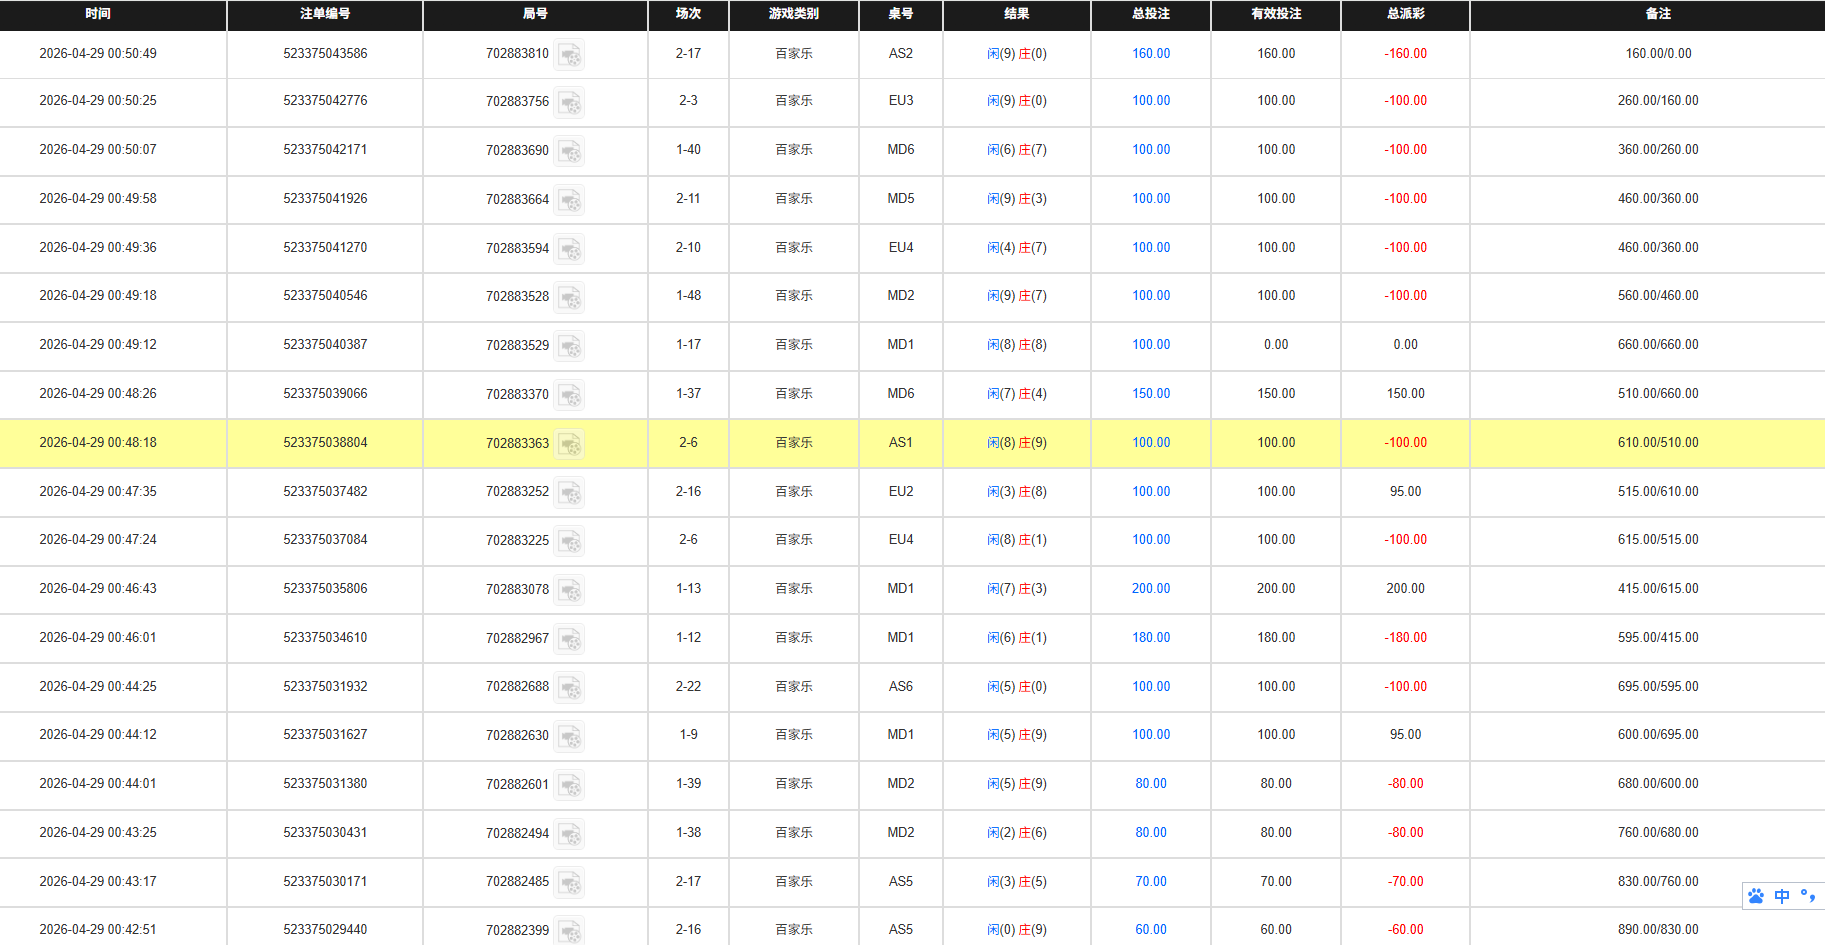Open video replay for round 702882688
Image resolution: width=1825 pixels, height=945 pixels.
(569, 688)
